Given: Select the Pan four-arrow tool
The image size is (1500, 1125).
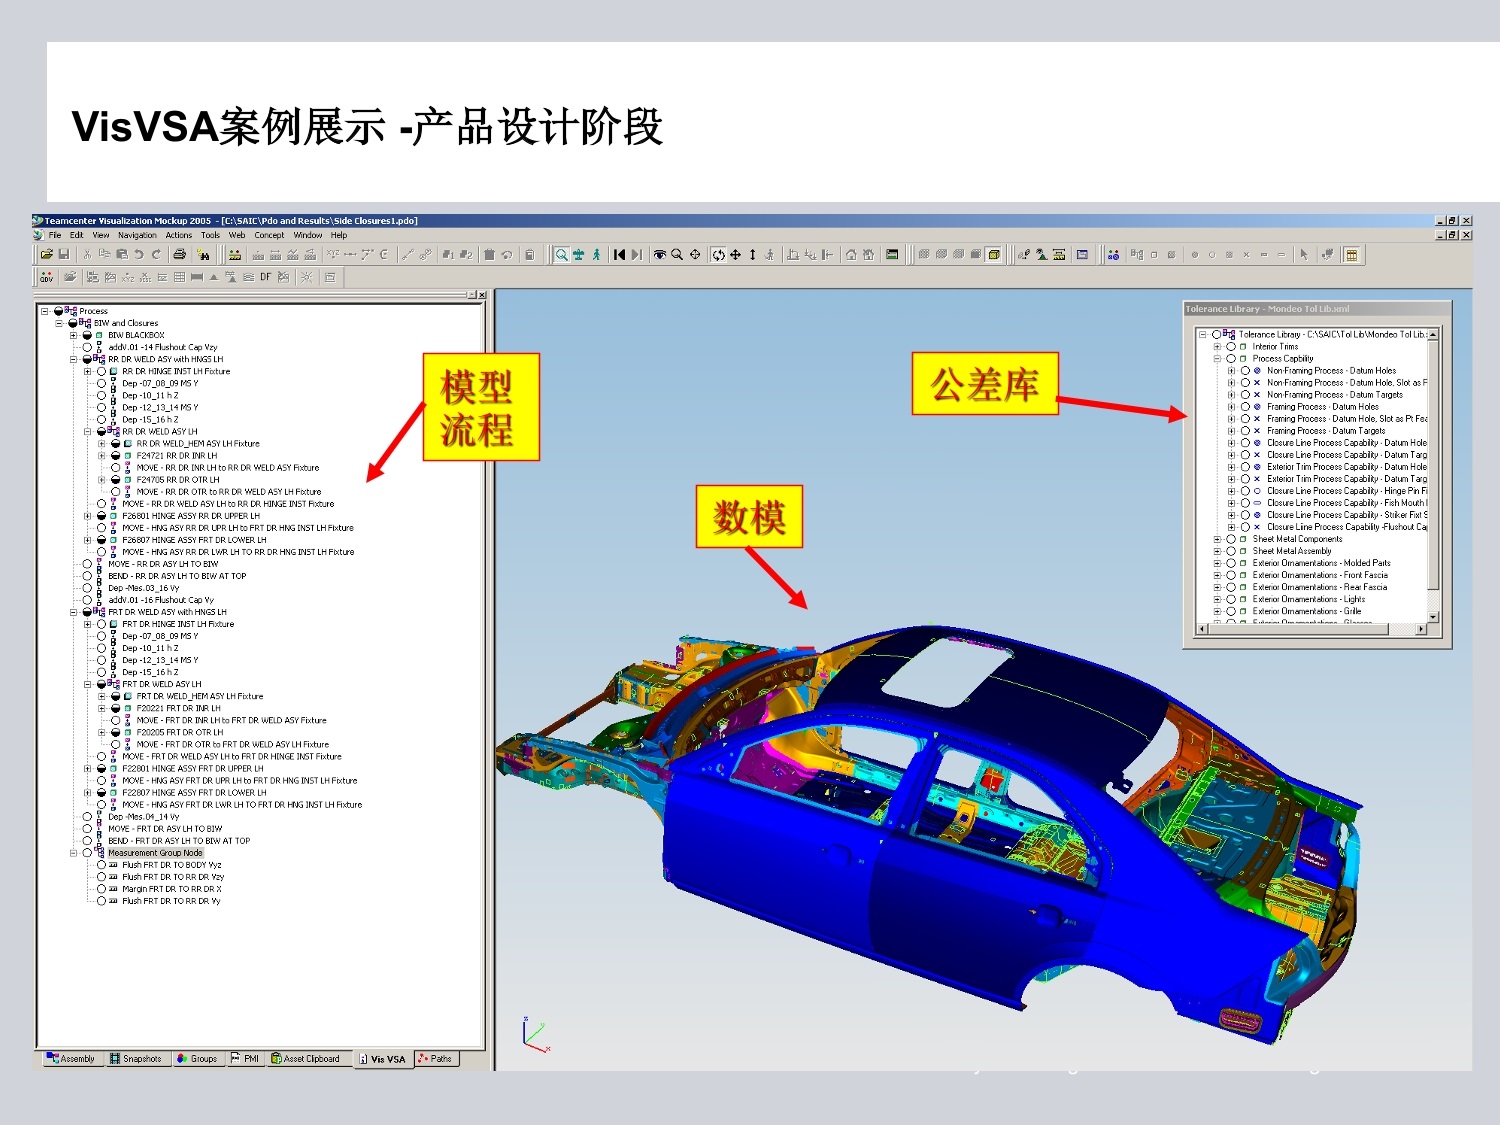Looking at the screenshot, I should click(x=736, y=255).
